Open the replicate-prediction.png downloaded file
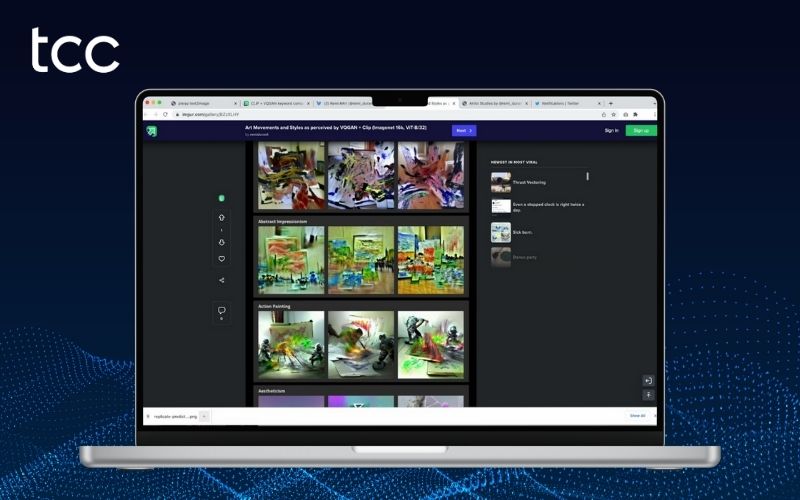Image resolution: width=800 pixels, height=500 pixels. click(175, 416)
